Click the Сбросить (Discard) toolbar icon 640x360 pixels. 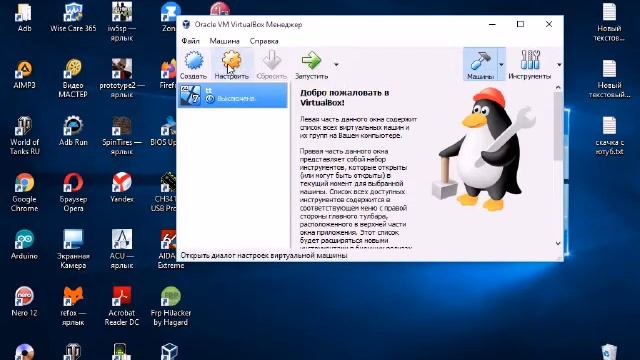pos(272,64)
